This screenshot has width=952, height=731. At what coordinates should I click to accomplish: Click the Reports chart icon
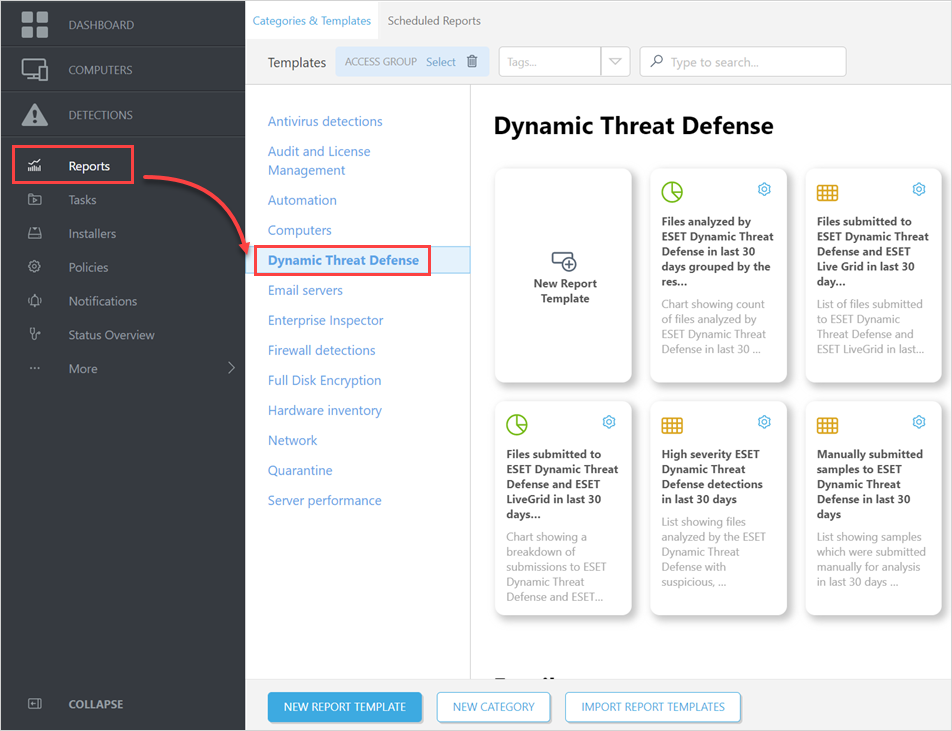(35, 165)
